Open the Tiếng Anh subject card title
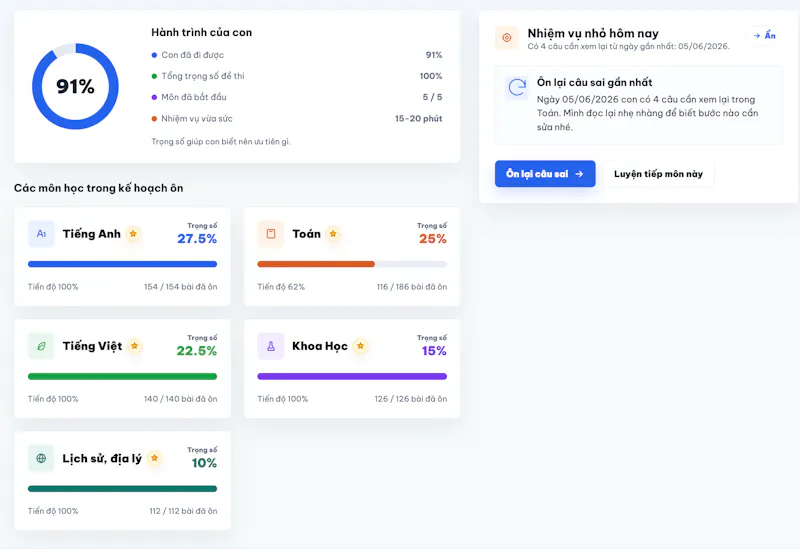Viewport: 800px width, 549px height. 92,234
